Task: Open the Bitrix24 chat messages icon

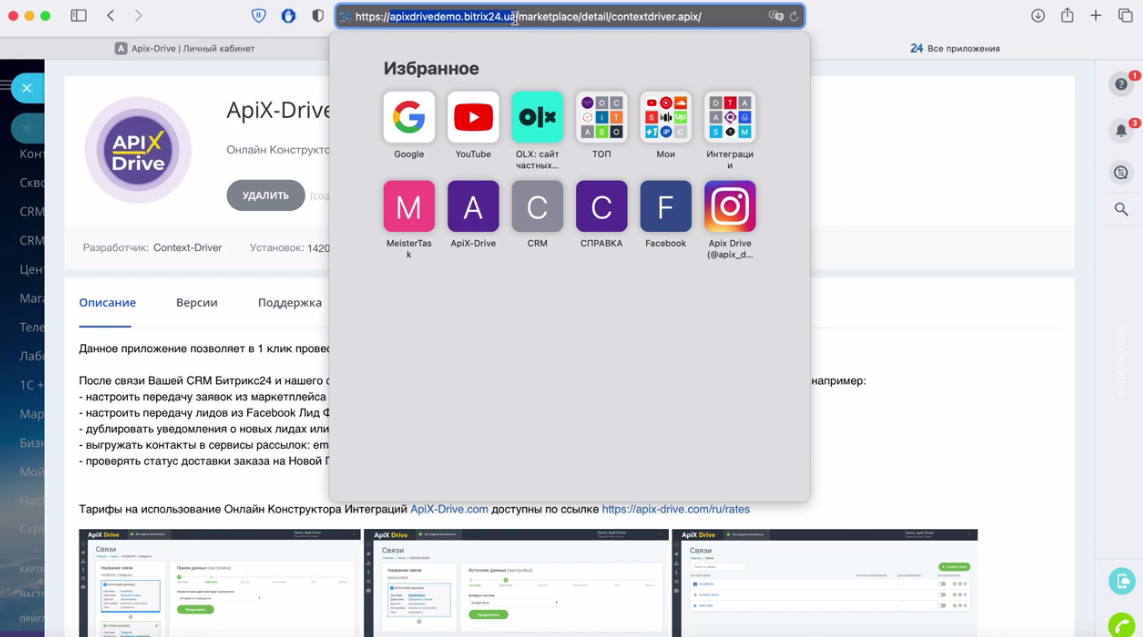Action: coord(1121,173)
